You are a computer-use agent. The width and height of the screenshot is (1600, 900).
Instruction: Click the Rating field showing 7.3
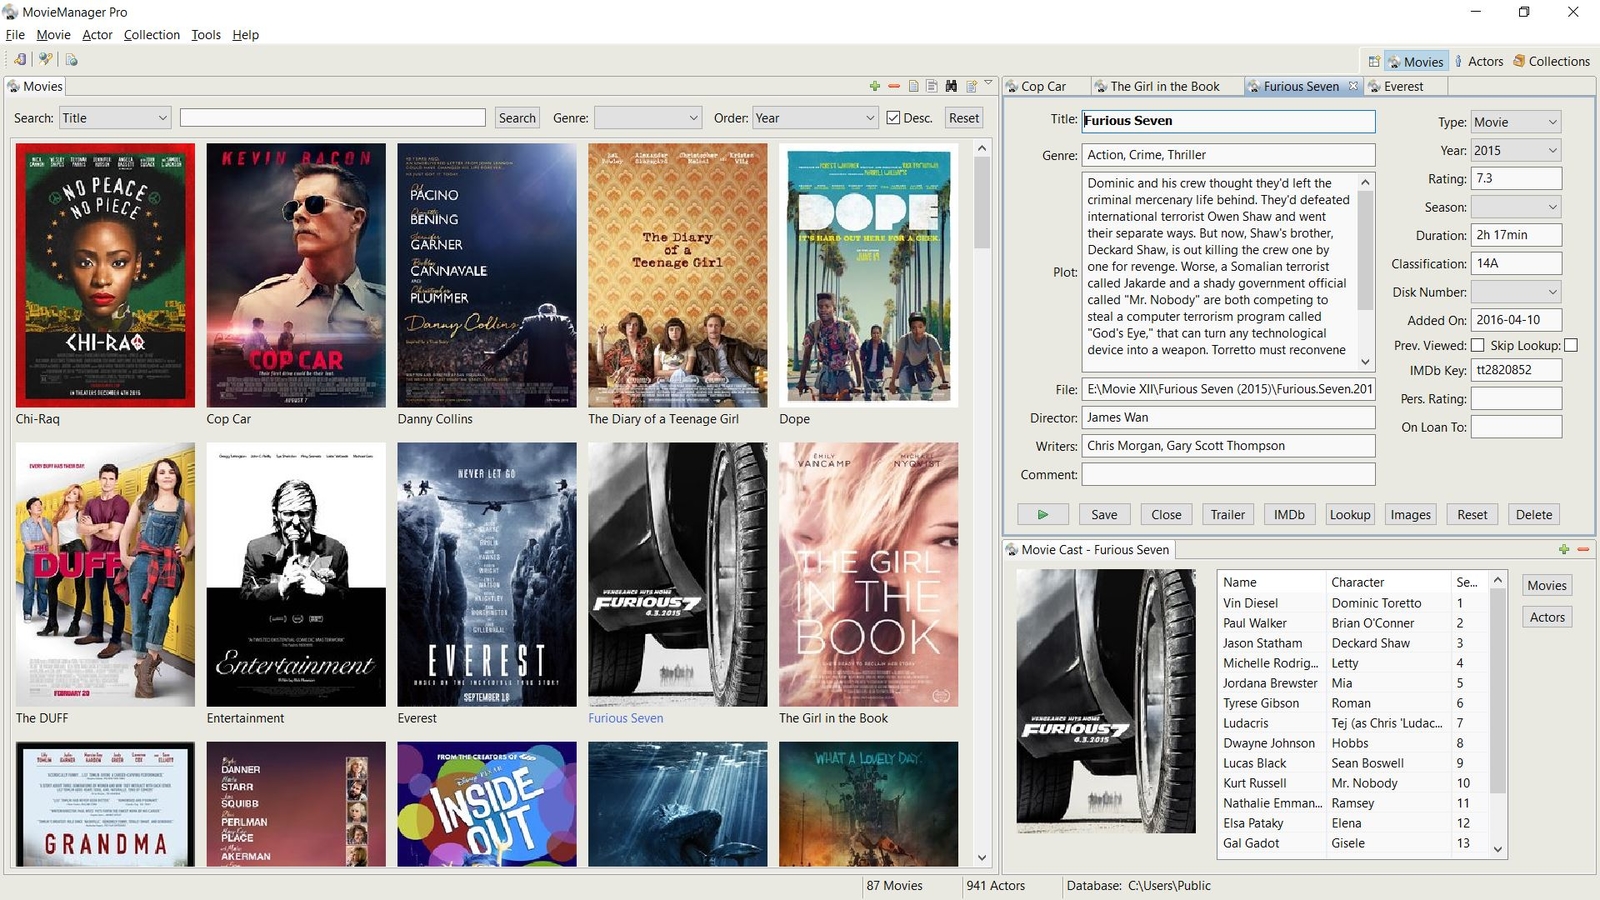pyautogui.click(x=1516, y=179)
